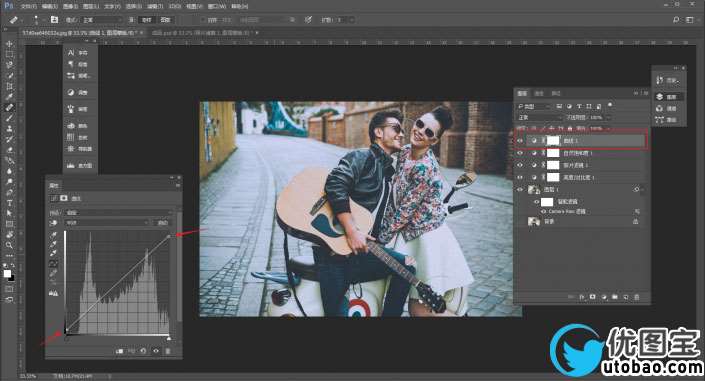The height and width of the screenshot is (381, 705).
Task: Click the white input slider under the curve
Action: (169, 338)
